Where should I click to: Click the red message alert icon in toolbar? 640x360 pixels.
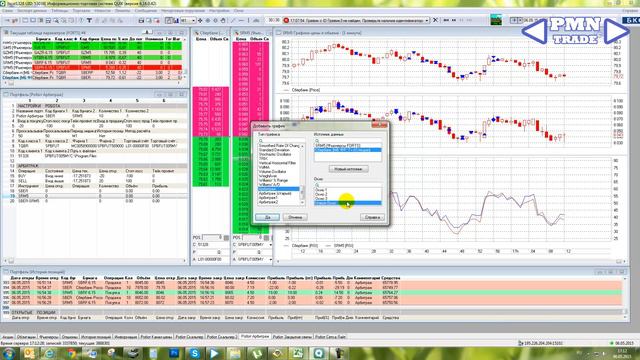click(286, 20)
